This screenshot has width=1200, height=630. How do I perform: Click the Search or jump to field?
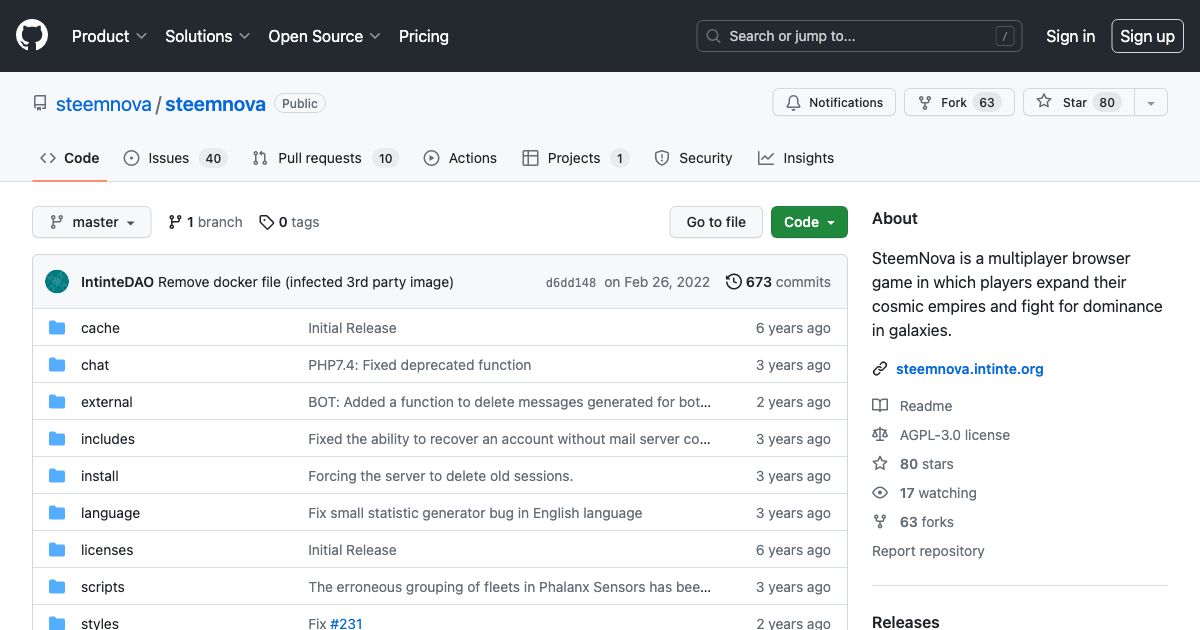click(858, 36)
